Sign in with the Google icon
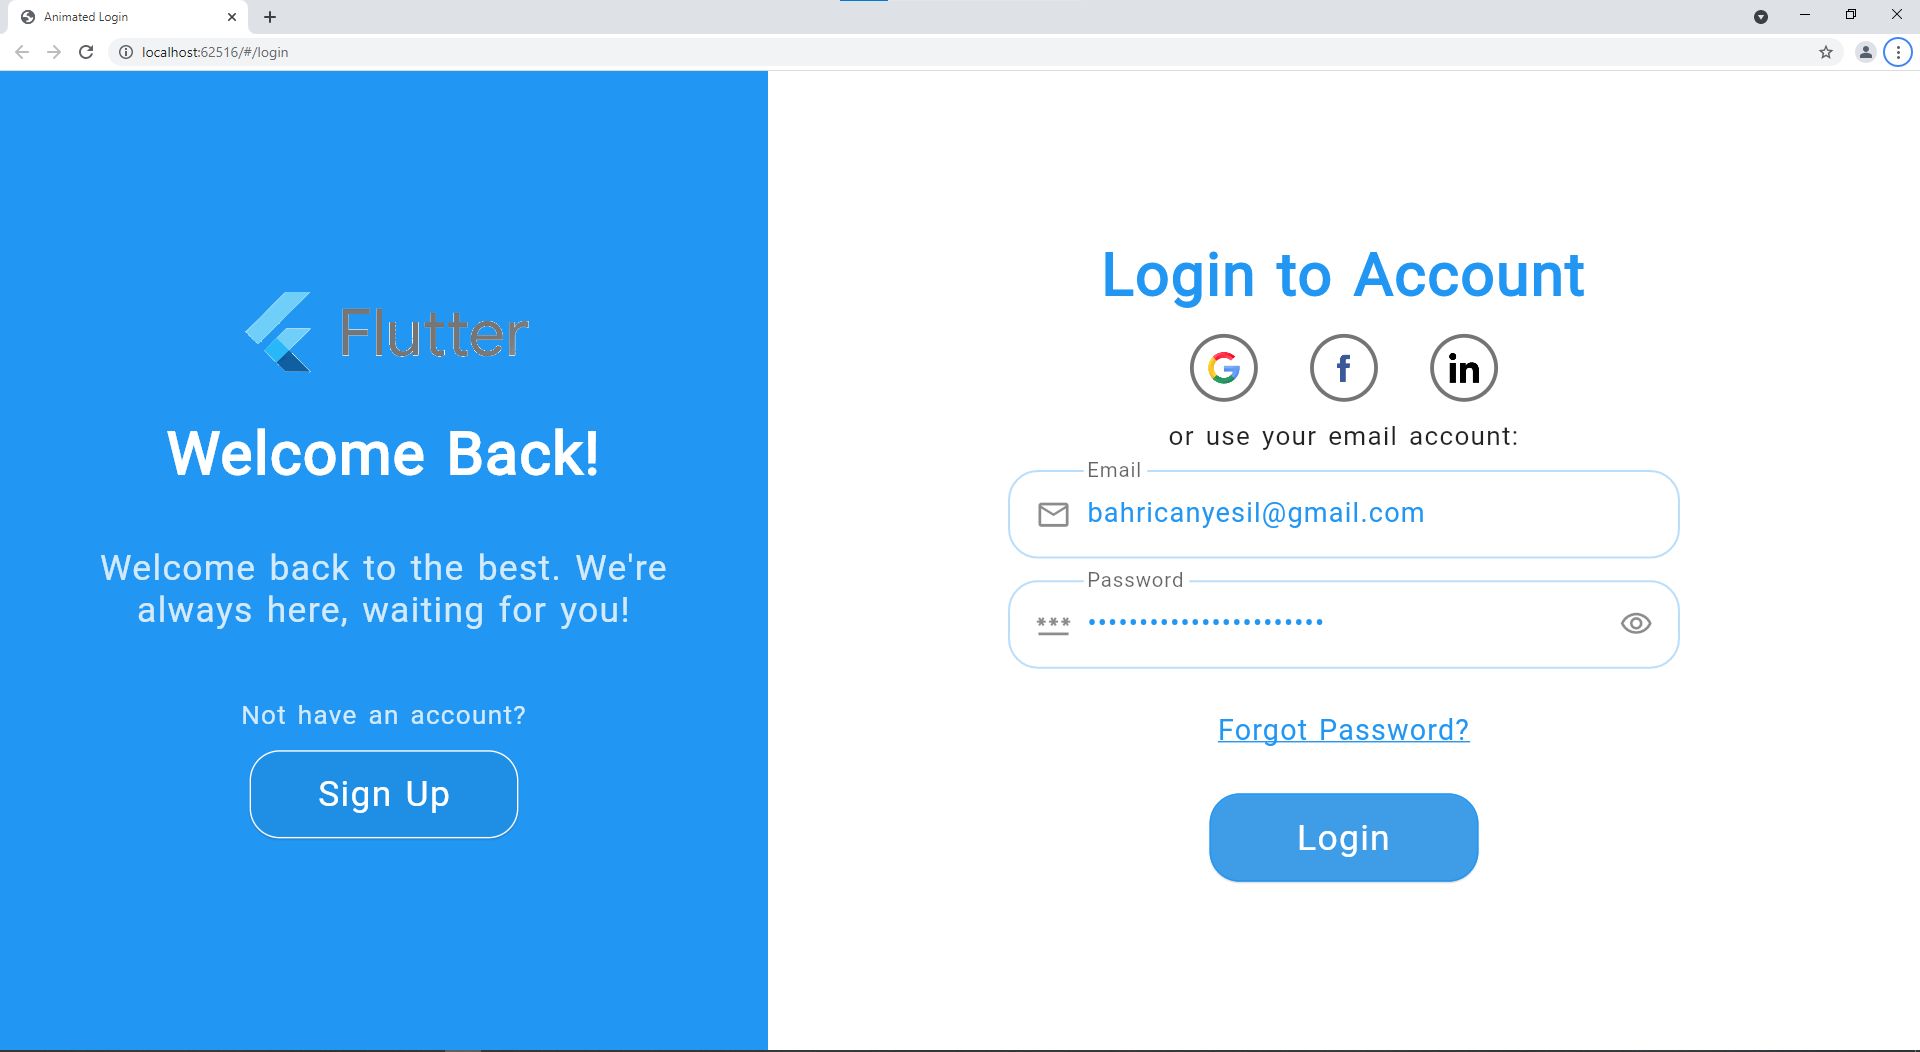Image resolution: width=1920 pixels, height=1052 pixels. (1223, 368)
